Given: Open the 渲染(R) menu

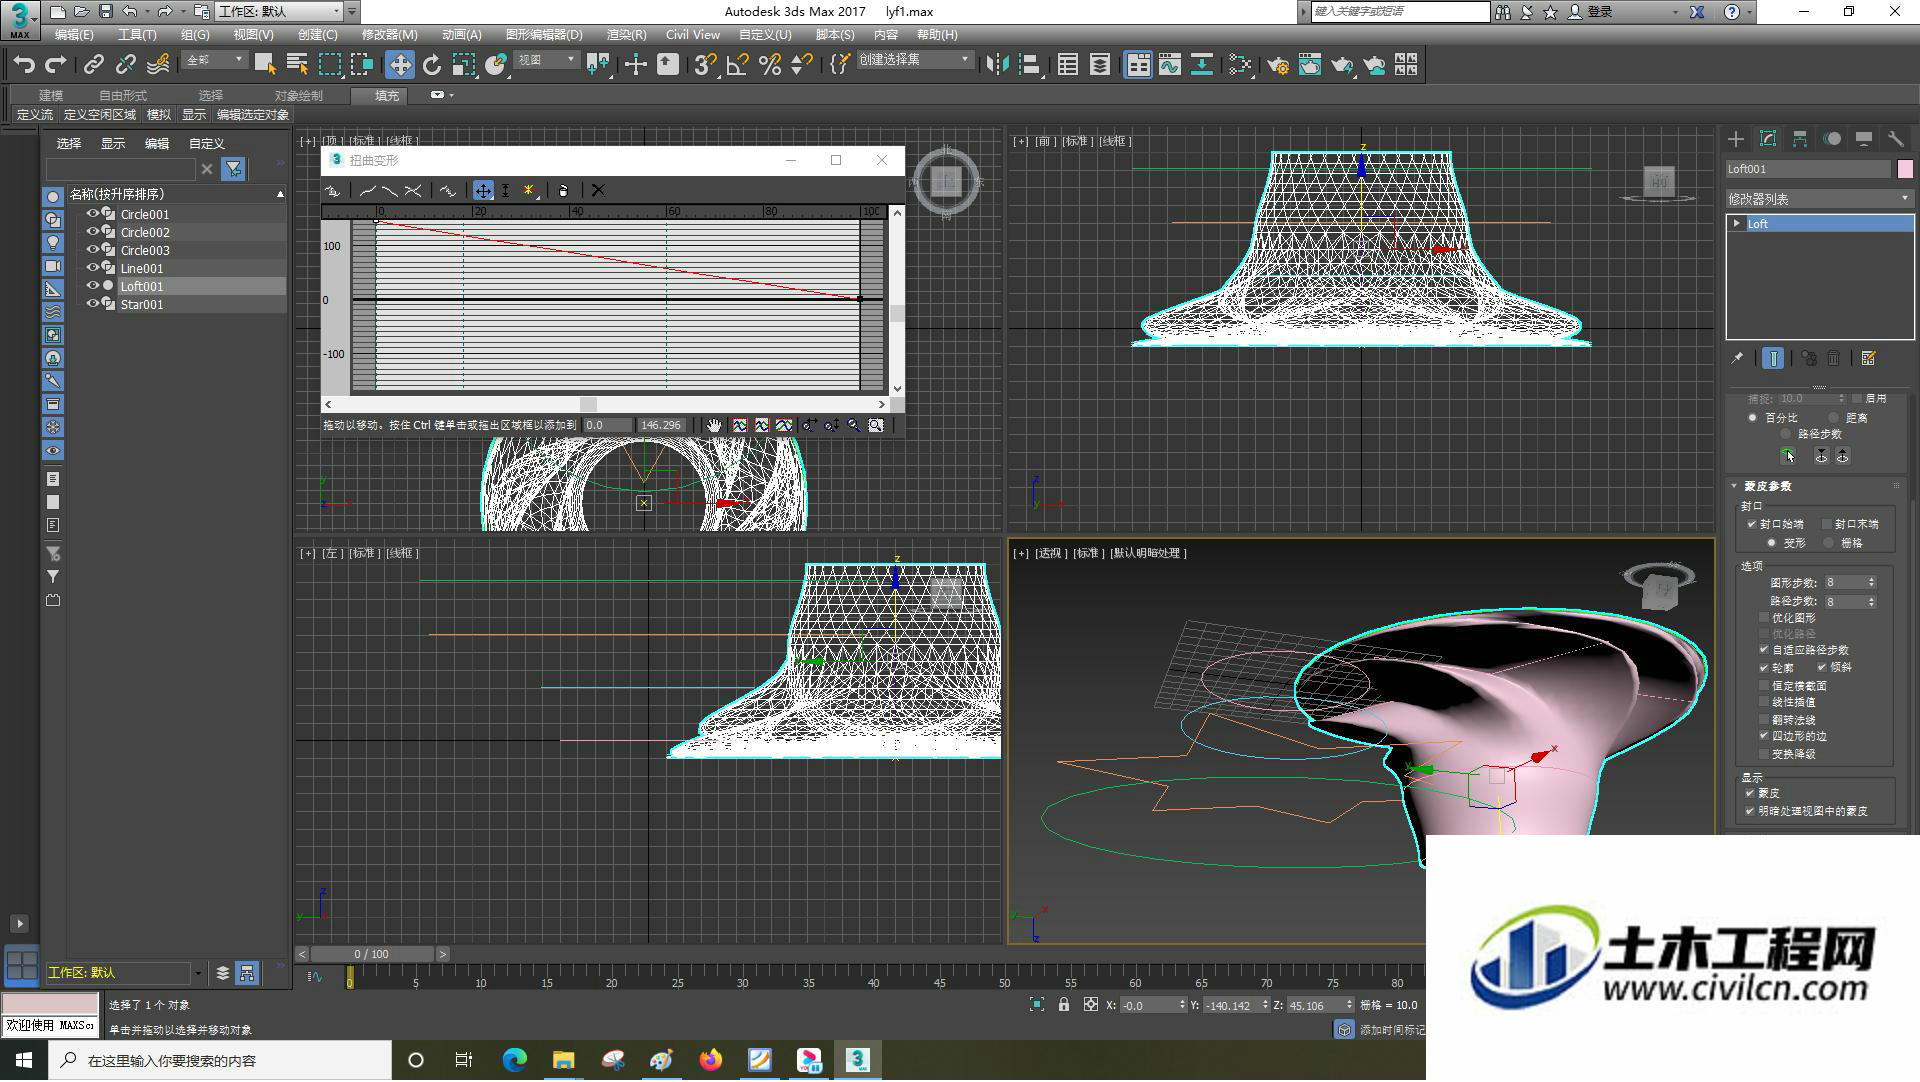Looking at the screenshot, I should coord(626,35).
